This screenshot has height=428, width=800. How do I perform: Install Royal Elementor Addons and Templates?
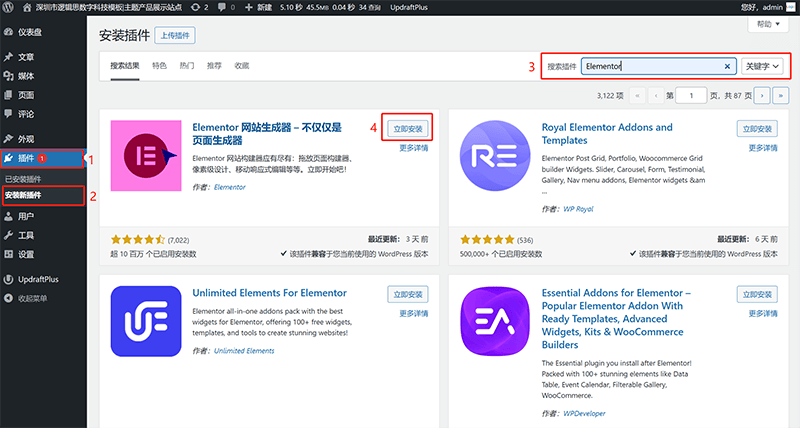tap(757, 129)
